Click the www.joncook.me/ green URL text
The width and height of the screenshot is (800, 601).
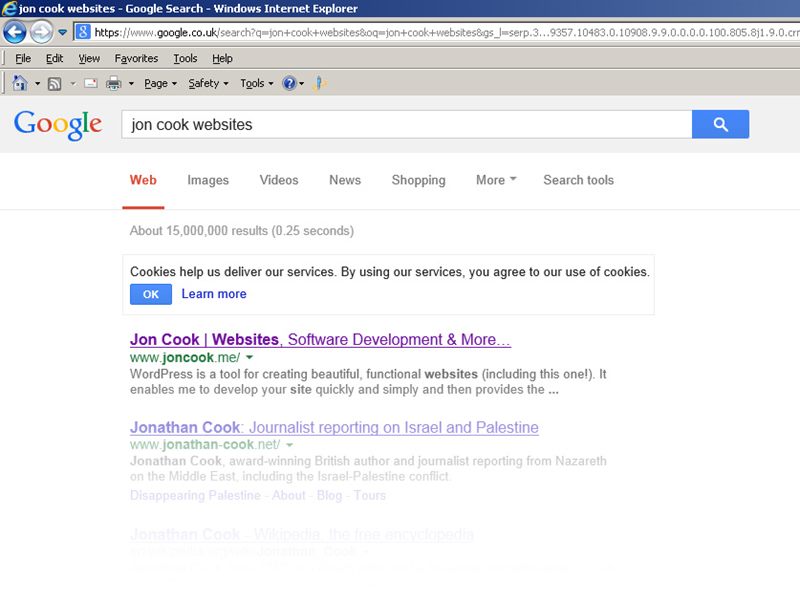click(x=185, y=357)
